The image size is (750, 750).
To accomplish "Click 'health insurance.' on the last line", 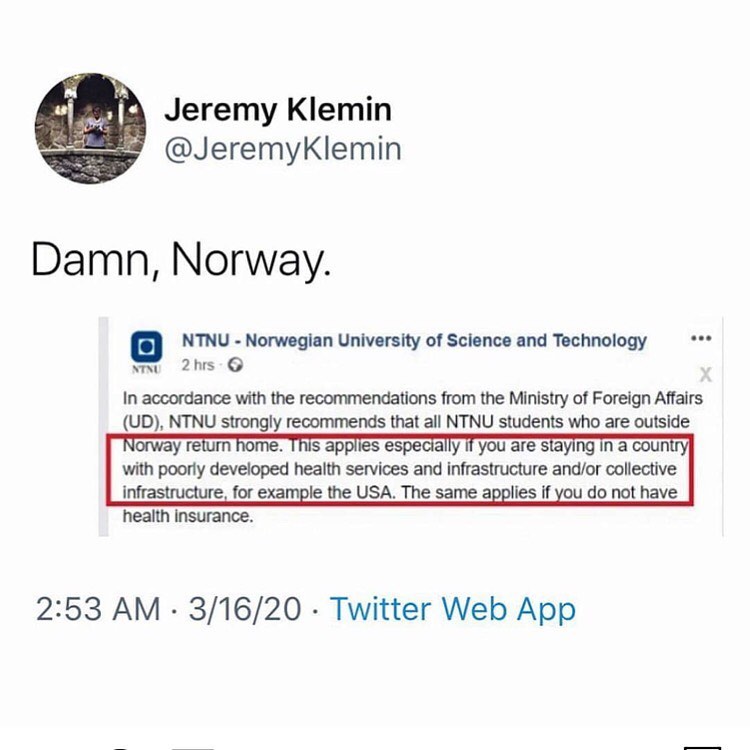I will (187, 517).
